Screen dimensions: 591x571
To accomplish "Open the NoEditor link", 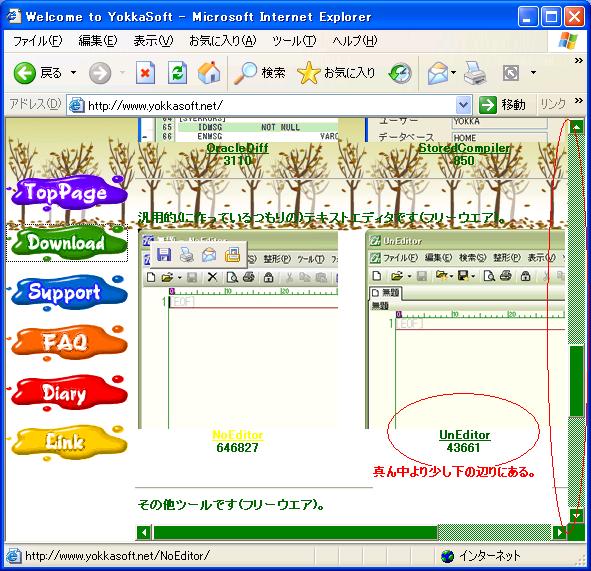I will (237, 435).
